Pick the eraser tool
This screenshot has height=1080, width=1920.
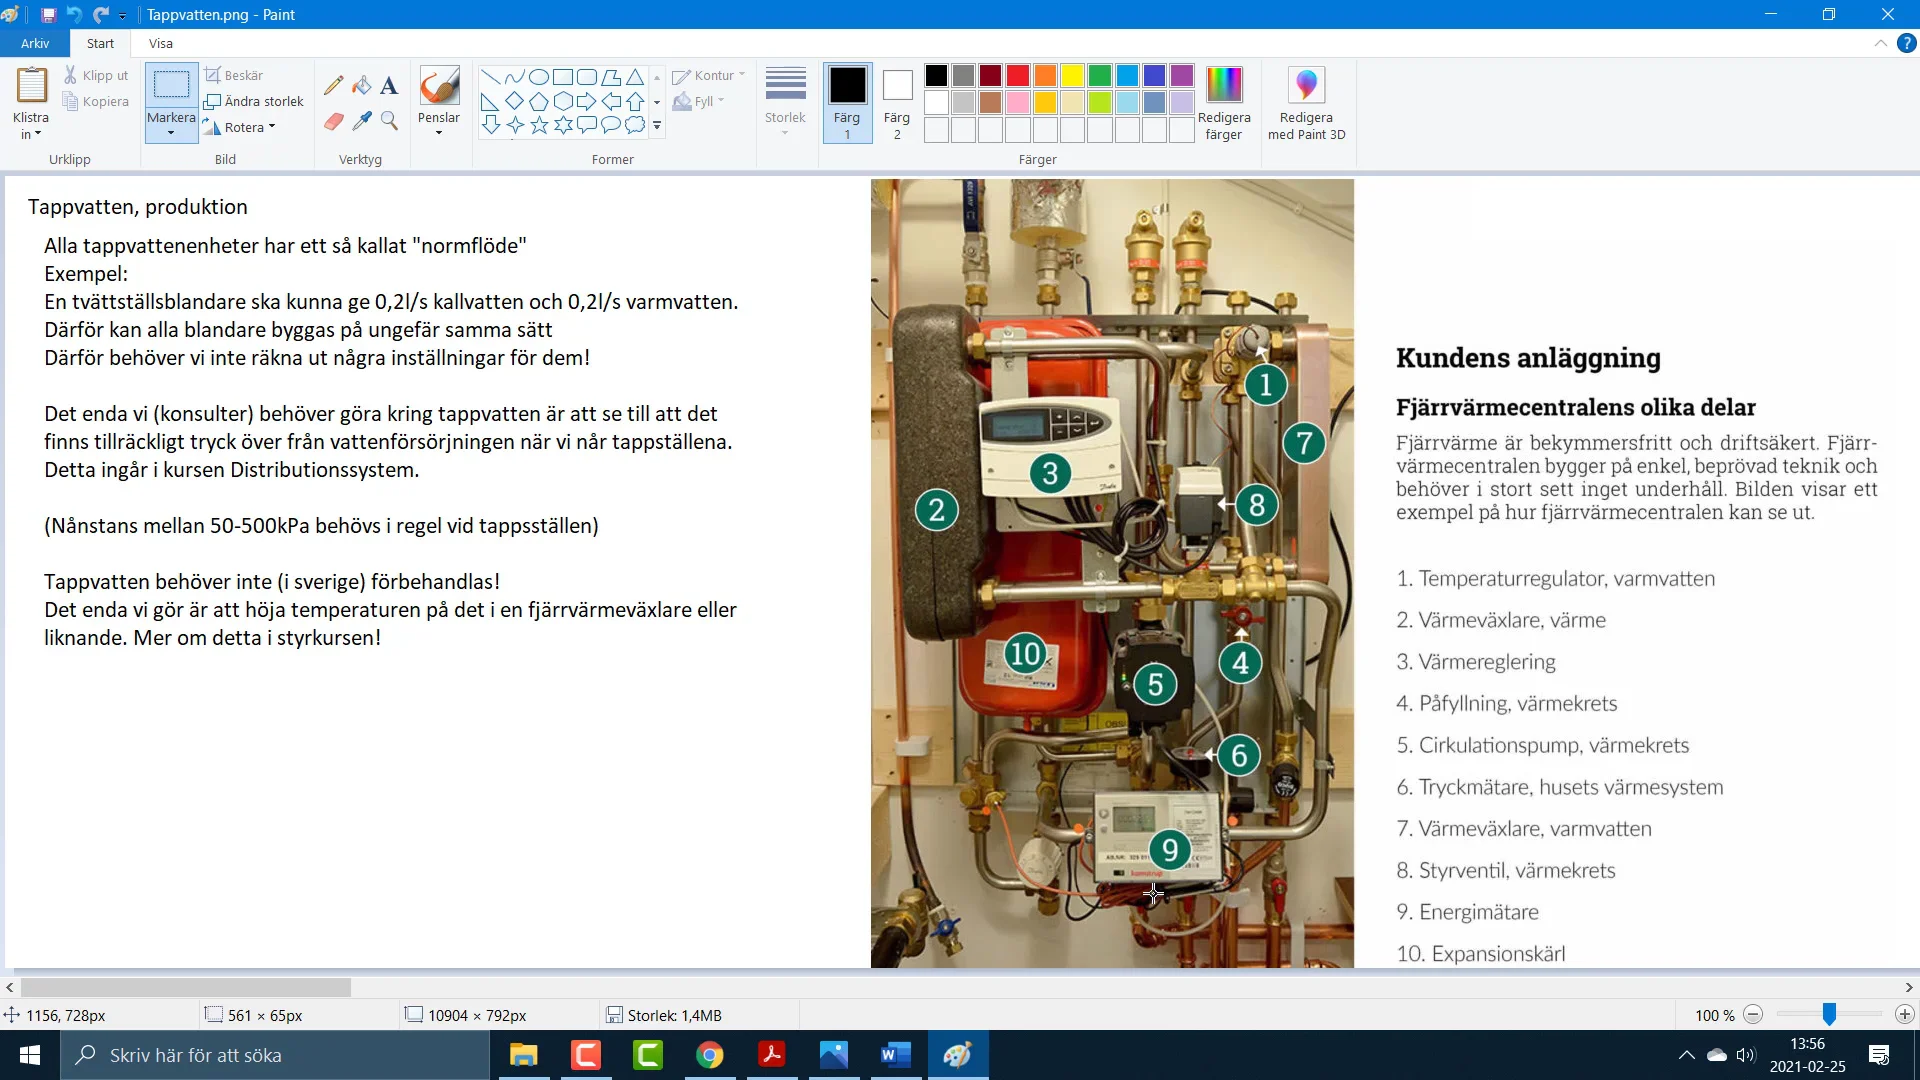[333, 121]
